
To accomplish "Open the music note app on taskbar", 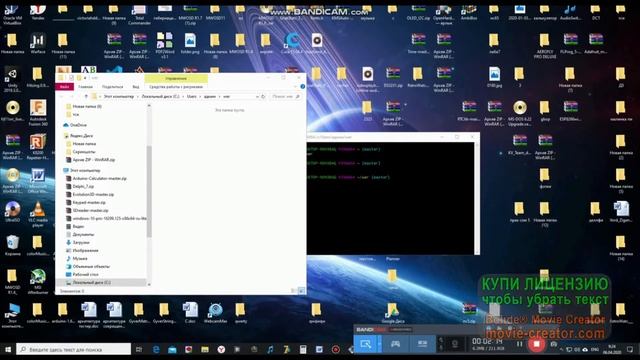I will 270,349.
